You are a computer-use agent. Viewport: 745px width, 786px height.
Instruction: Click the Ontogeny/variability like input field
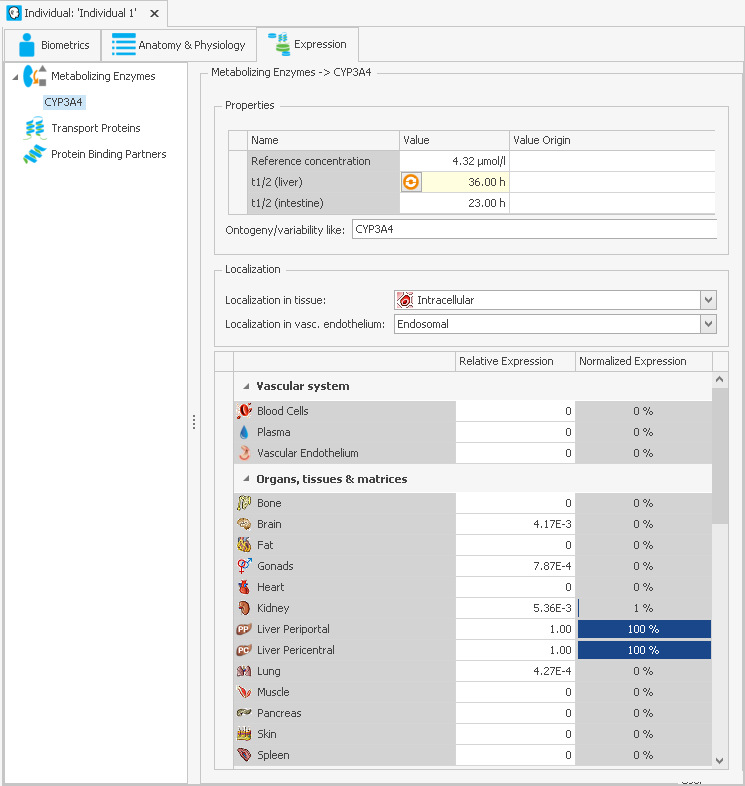click(534, 230)
